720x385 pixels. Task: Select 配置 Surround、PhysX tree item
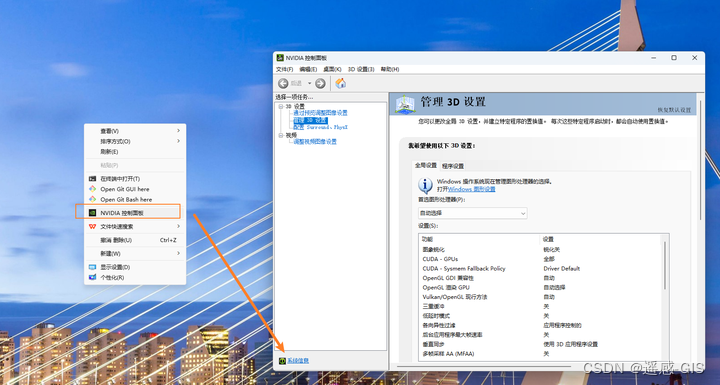[x=321, y=127]
